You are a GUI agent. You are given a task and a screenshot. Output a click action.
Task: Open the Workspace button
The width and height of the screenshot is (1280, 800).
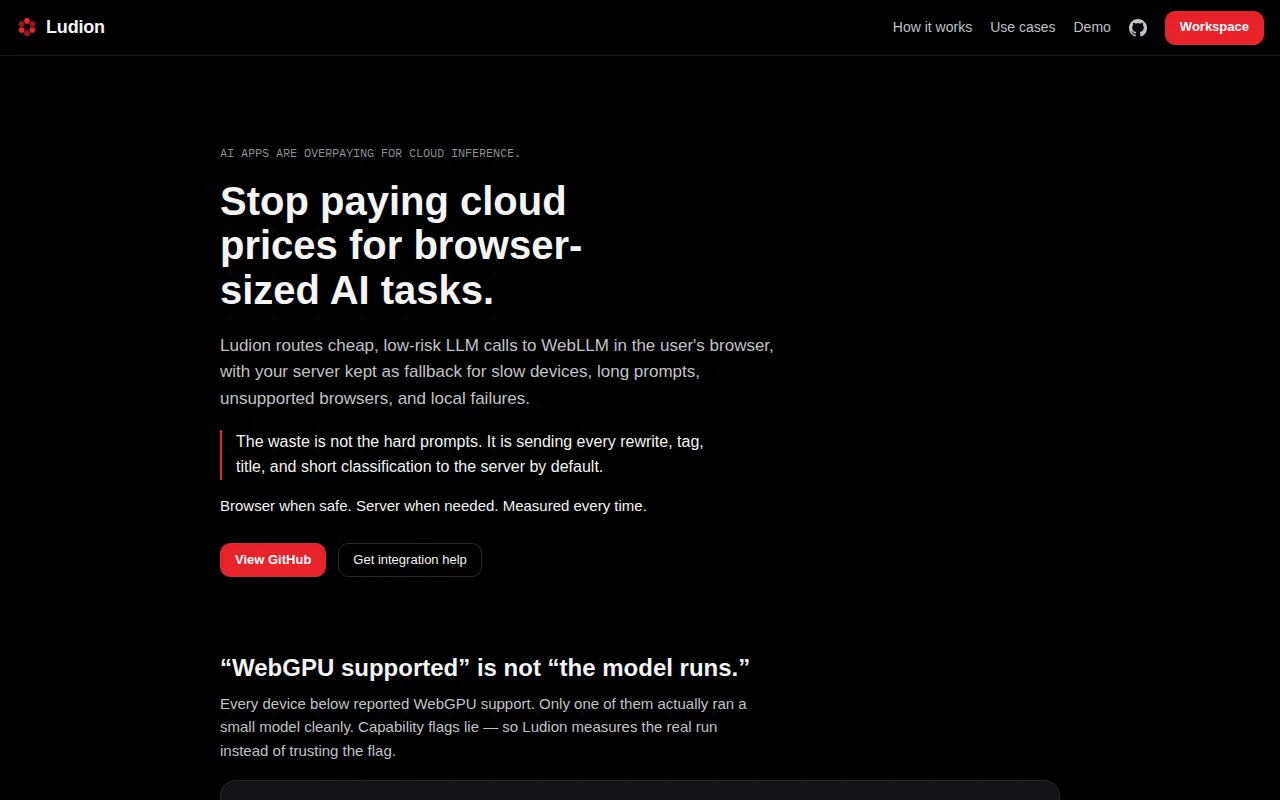(x=1214, y=27)
